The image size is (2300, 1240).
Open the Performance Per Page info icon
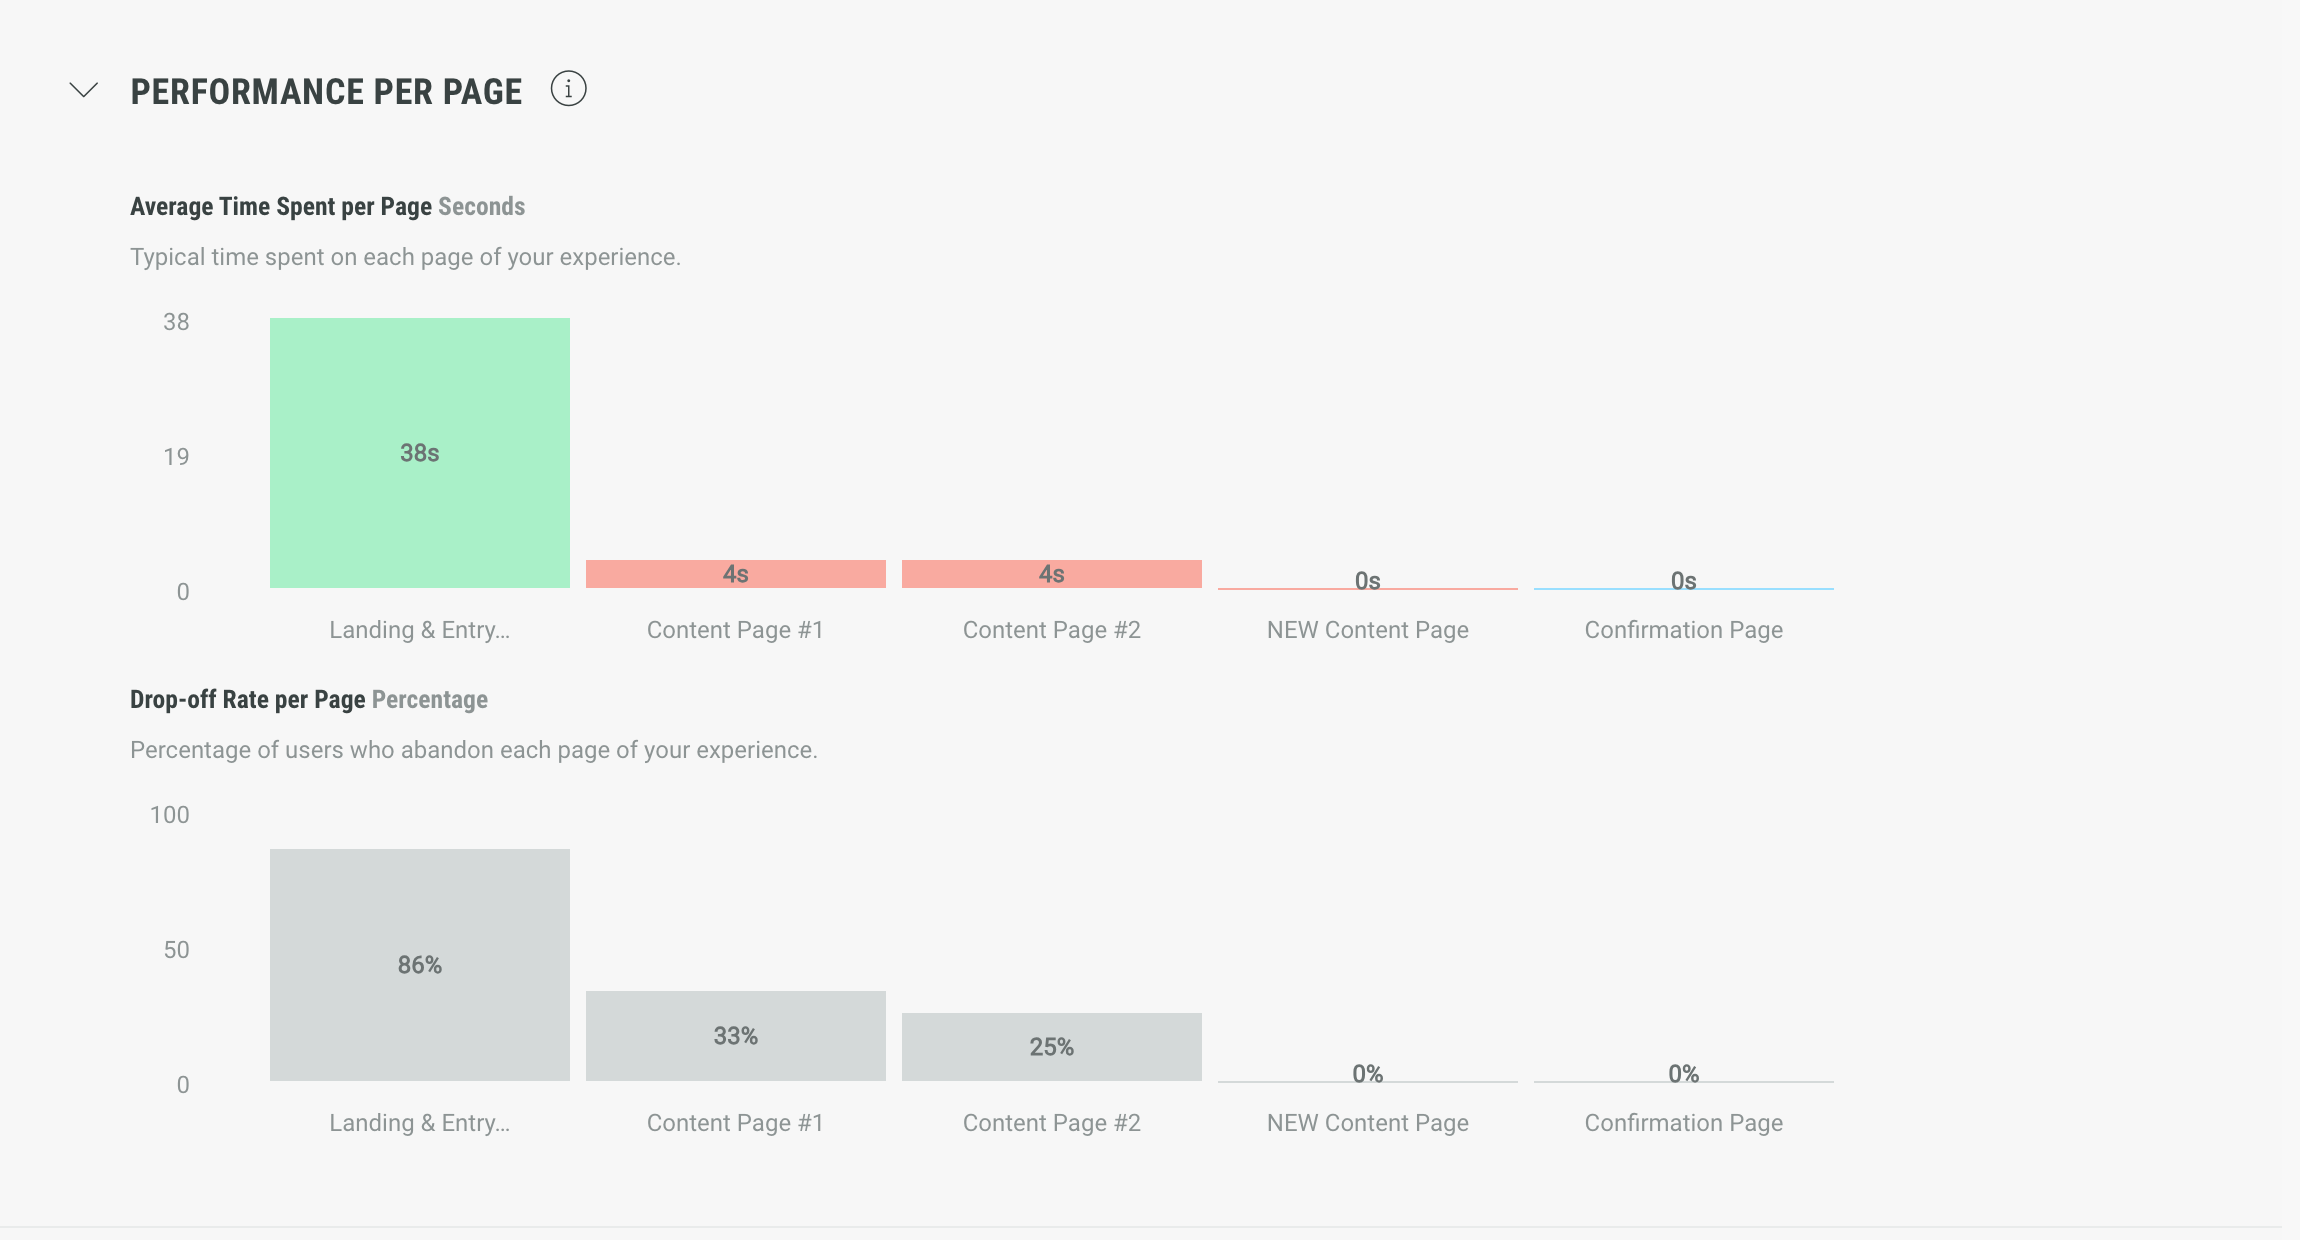(x=568, y=90)
